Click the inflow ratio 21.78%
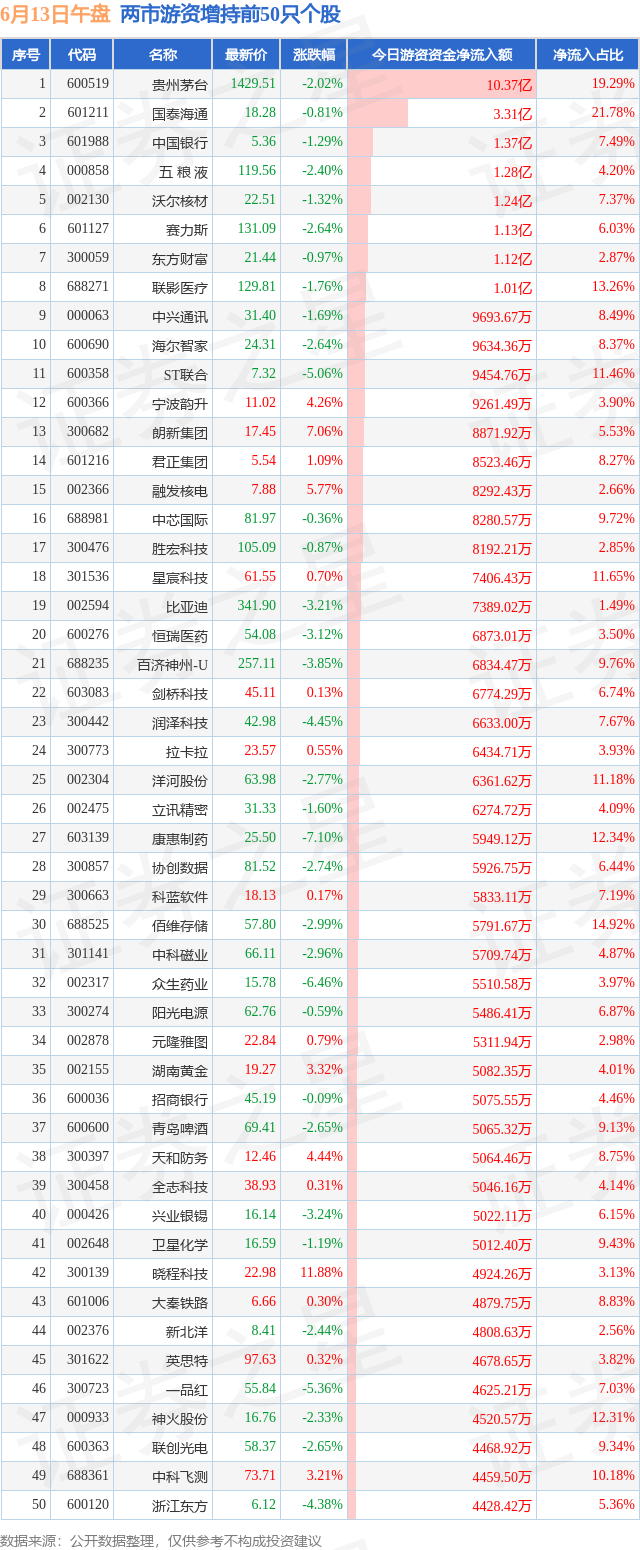Image resolution: width=640 pixels, height=1550 pixels. coord(613,113)
